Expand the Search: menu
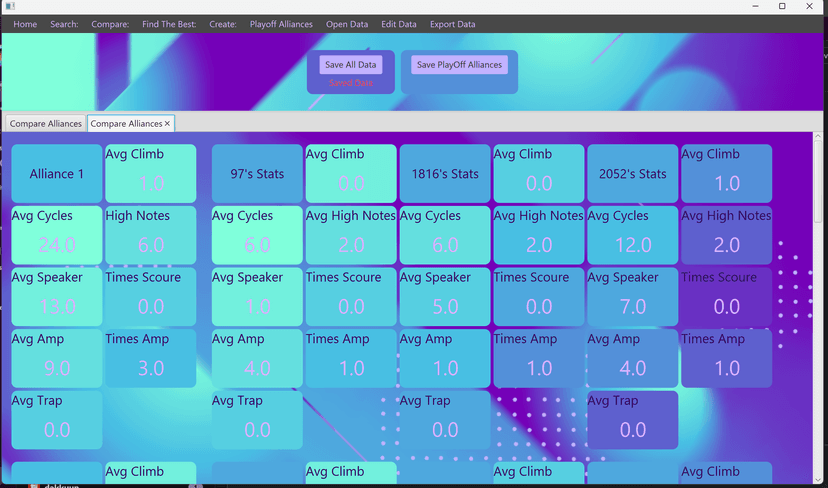The height and width of the screenshot is (488, 828). click(64, 24)
